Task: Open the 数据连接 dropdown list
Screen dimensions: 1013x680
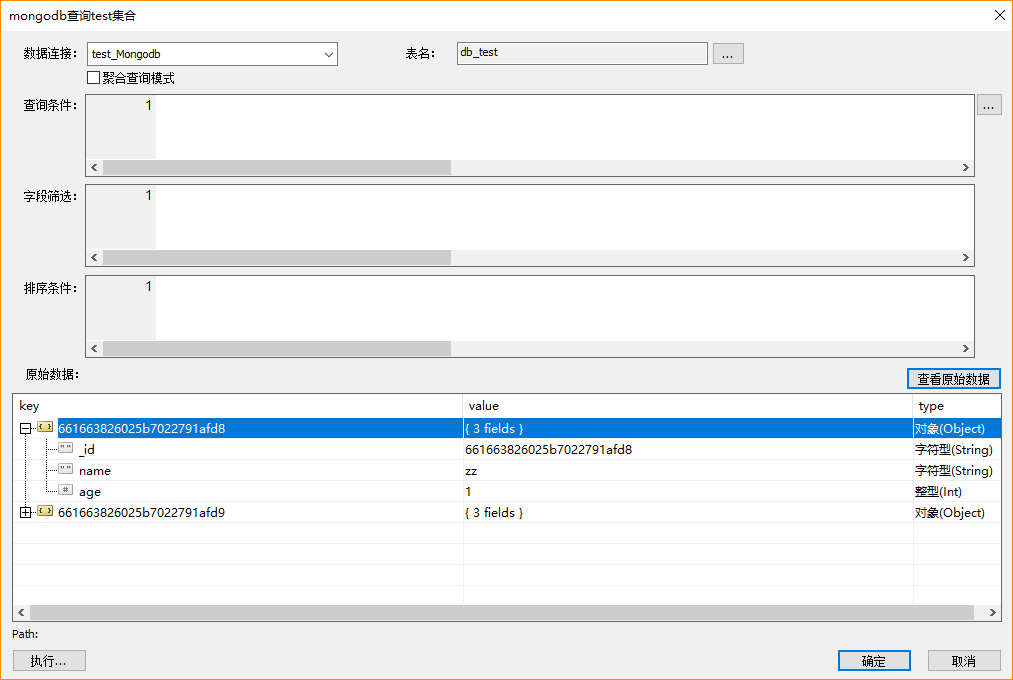Action: pos(328,55)
